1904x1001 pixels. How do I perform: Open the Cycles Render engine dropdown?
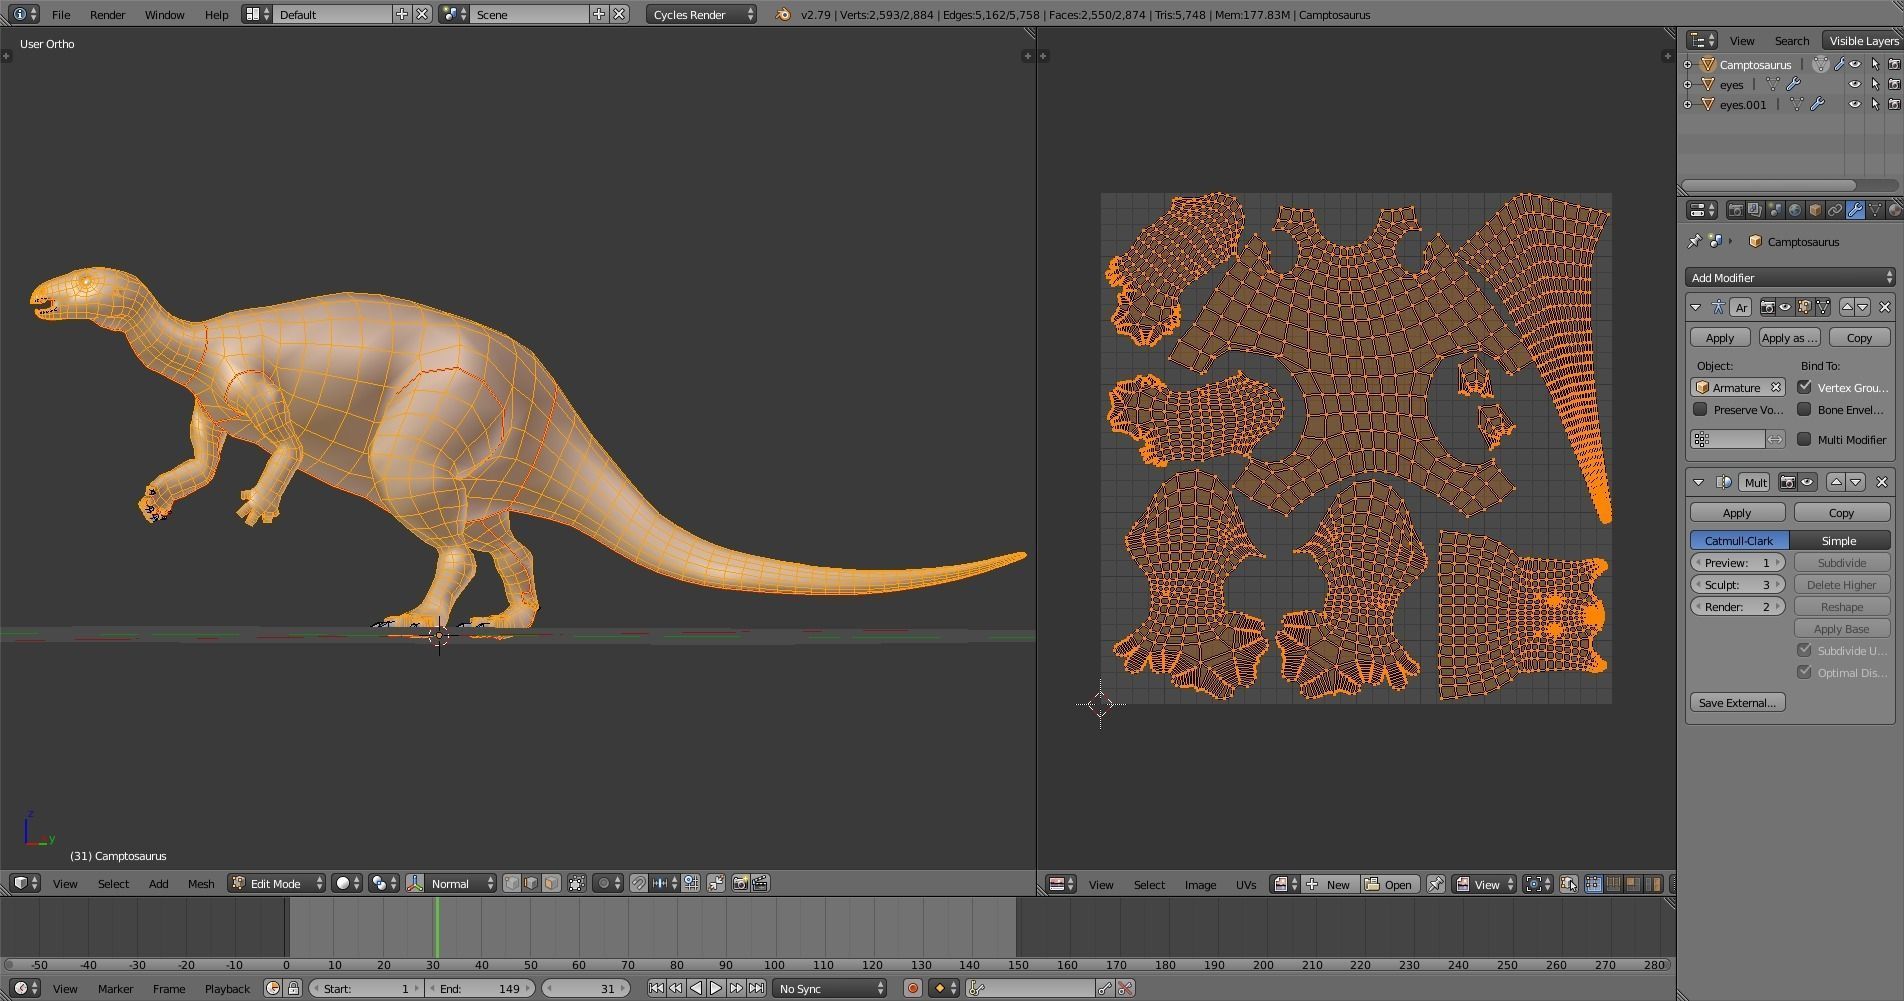701,14
